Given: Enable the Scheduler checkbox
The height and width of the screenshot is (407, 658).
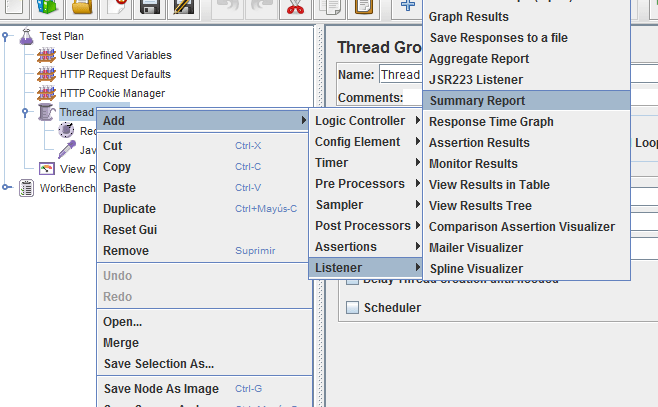Looking at the screenshot, I should coord(352,308).
